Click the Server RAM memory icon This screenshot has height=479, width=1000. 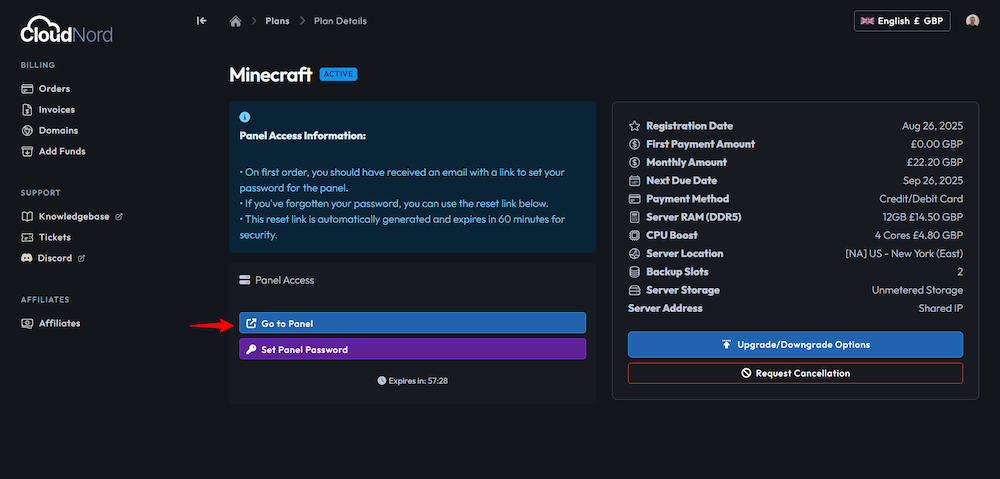tap(634, 217)
